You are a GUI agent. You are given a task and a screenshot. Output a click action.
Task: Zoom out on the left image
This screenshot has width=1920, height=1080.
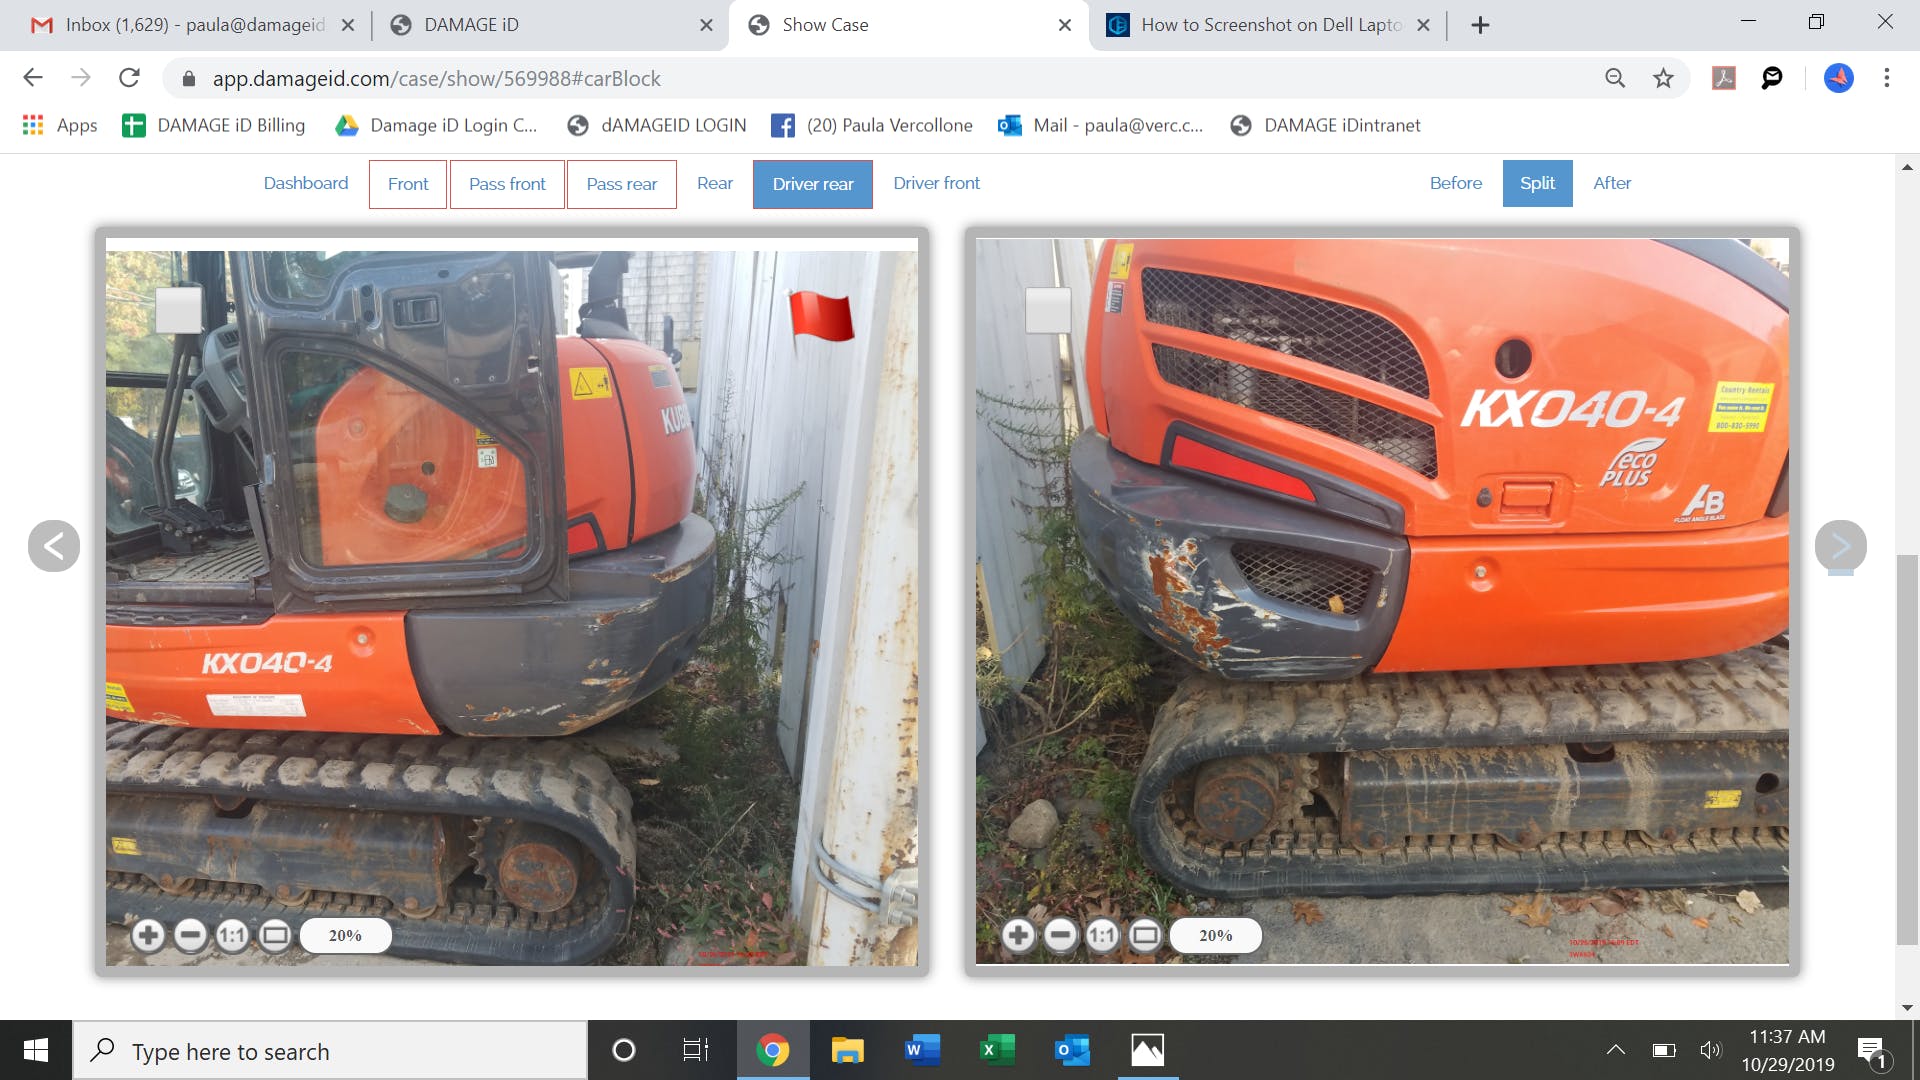coord(190,935)
